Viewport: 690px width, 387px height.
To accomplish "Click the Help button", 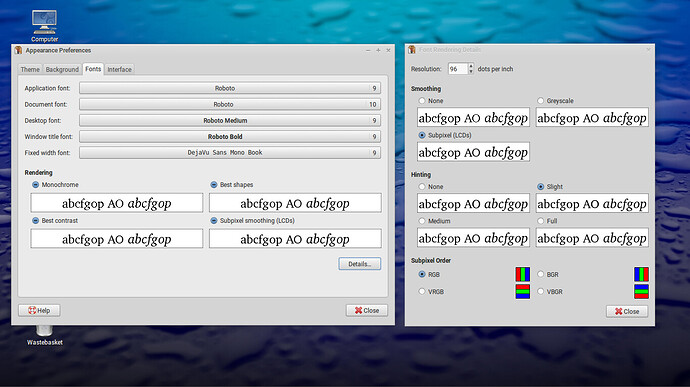I will 39,310.
